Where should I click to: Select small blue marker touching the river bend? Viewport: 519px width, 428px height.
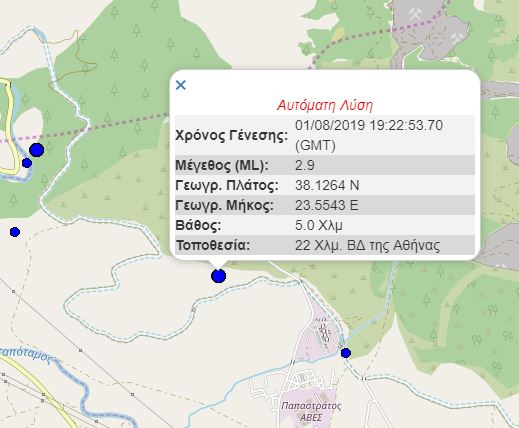(x=27, y=163)
